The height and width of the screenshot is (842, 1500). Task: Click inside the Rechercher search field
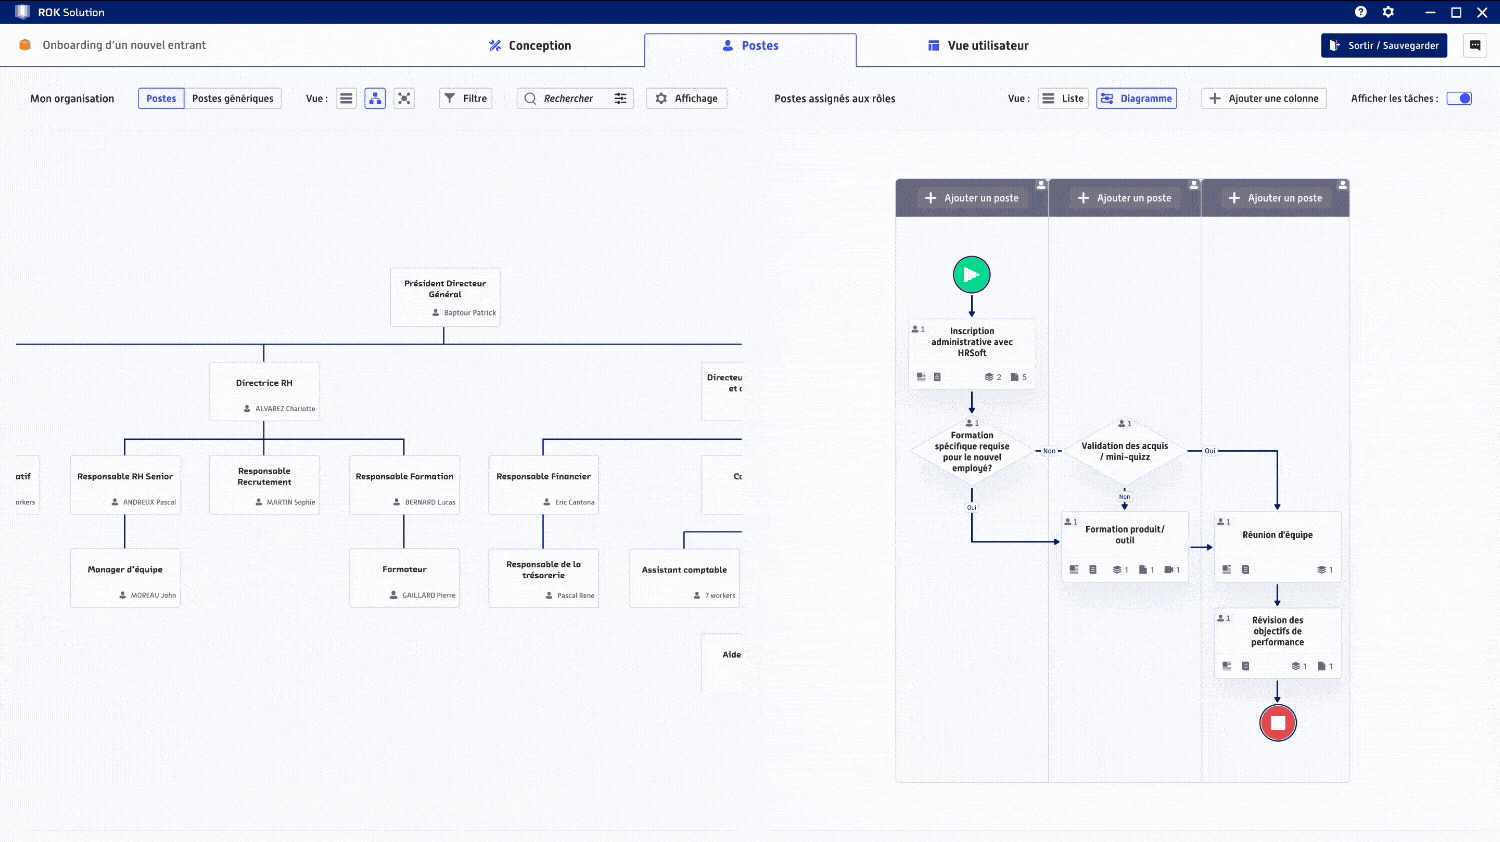click(570, 98)
